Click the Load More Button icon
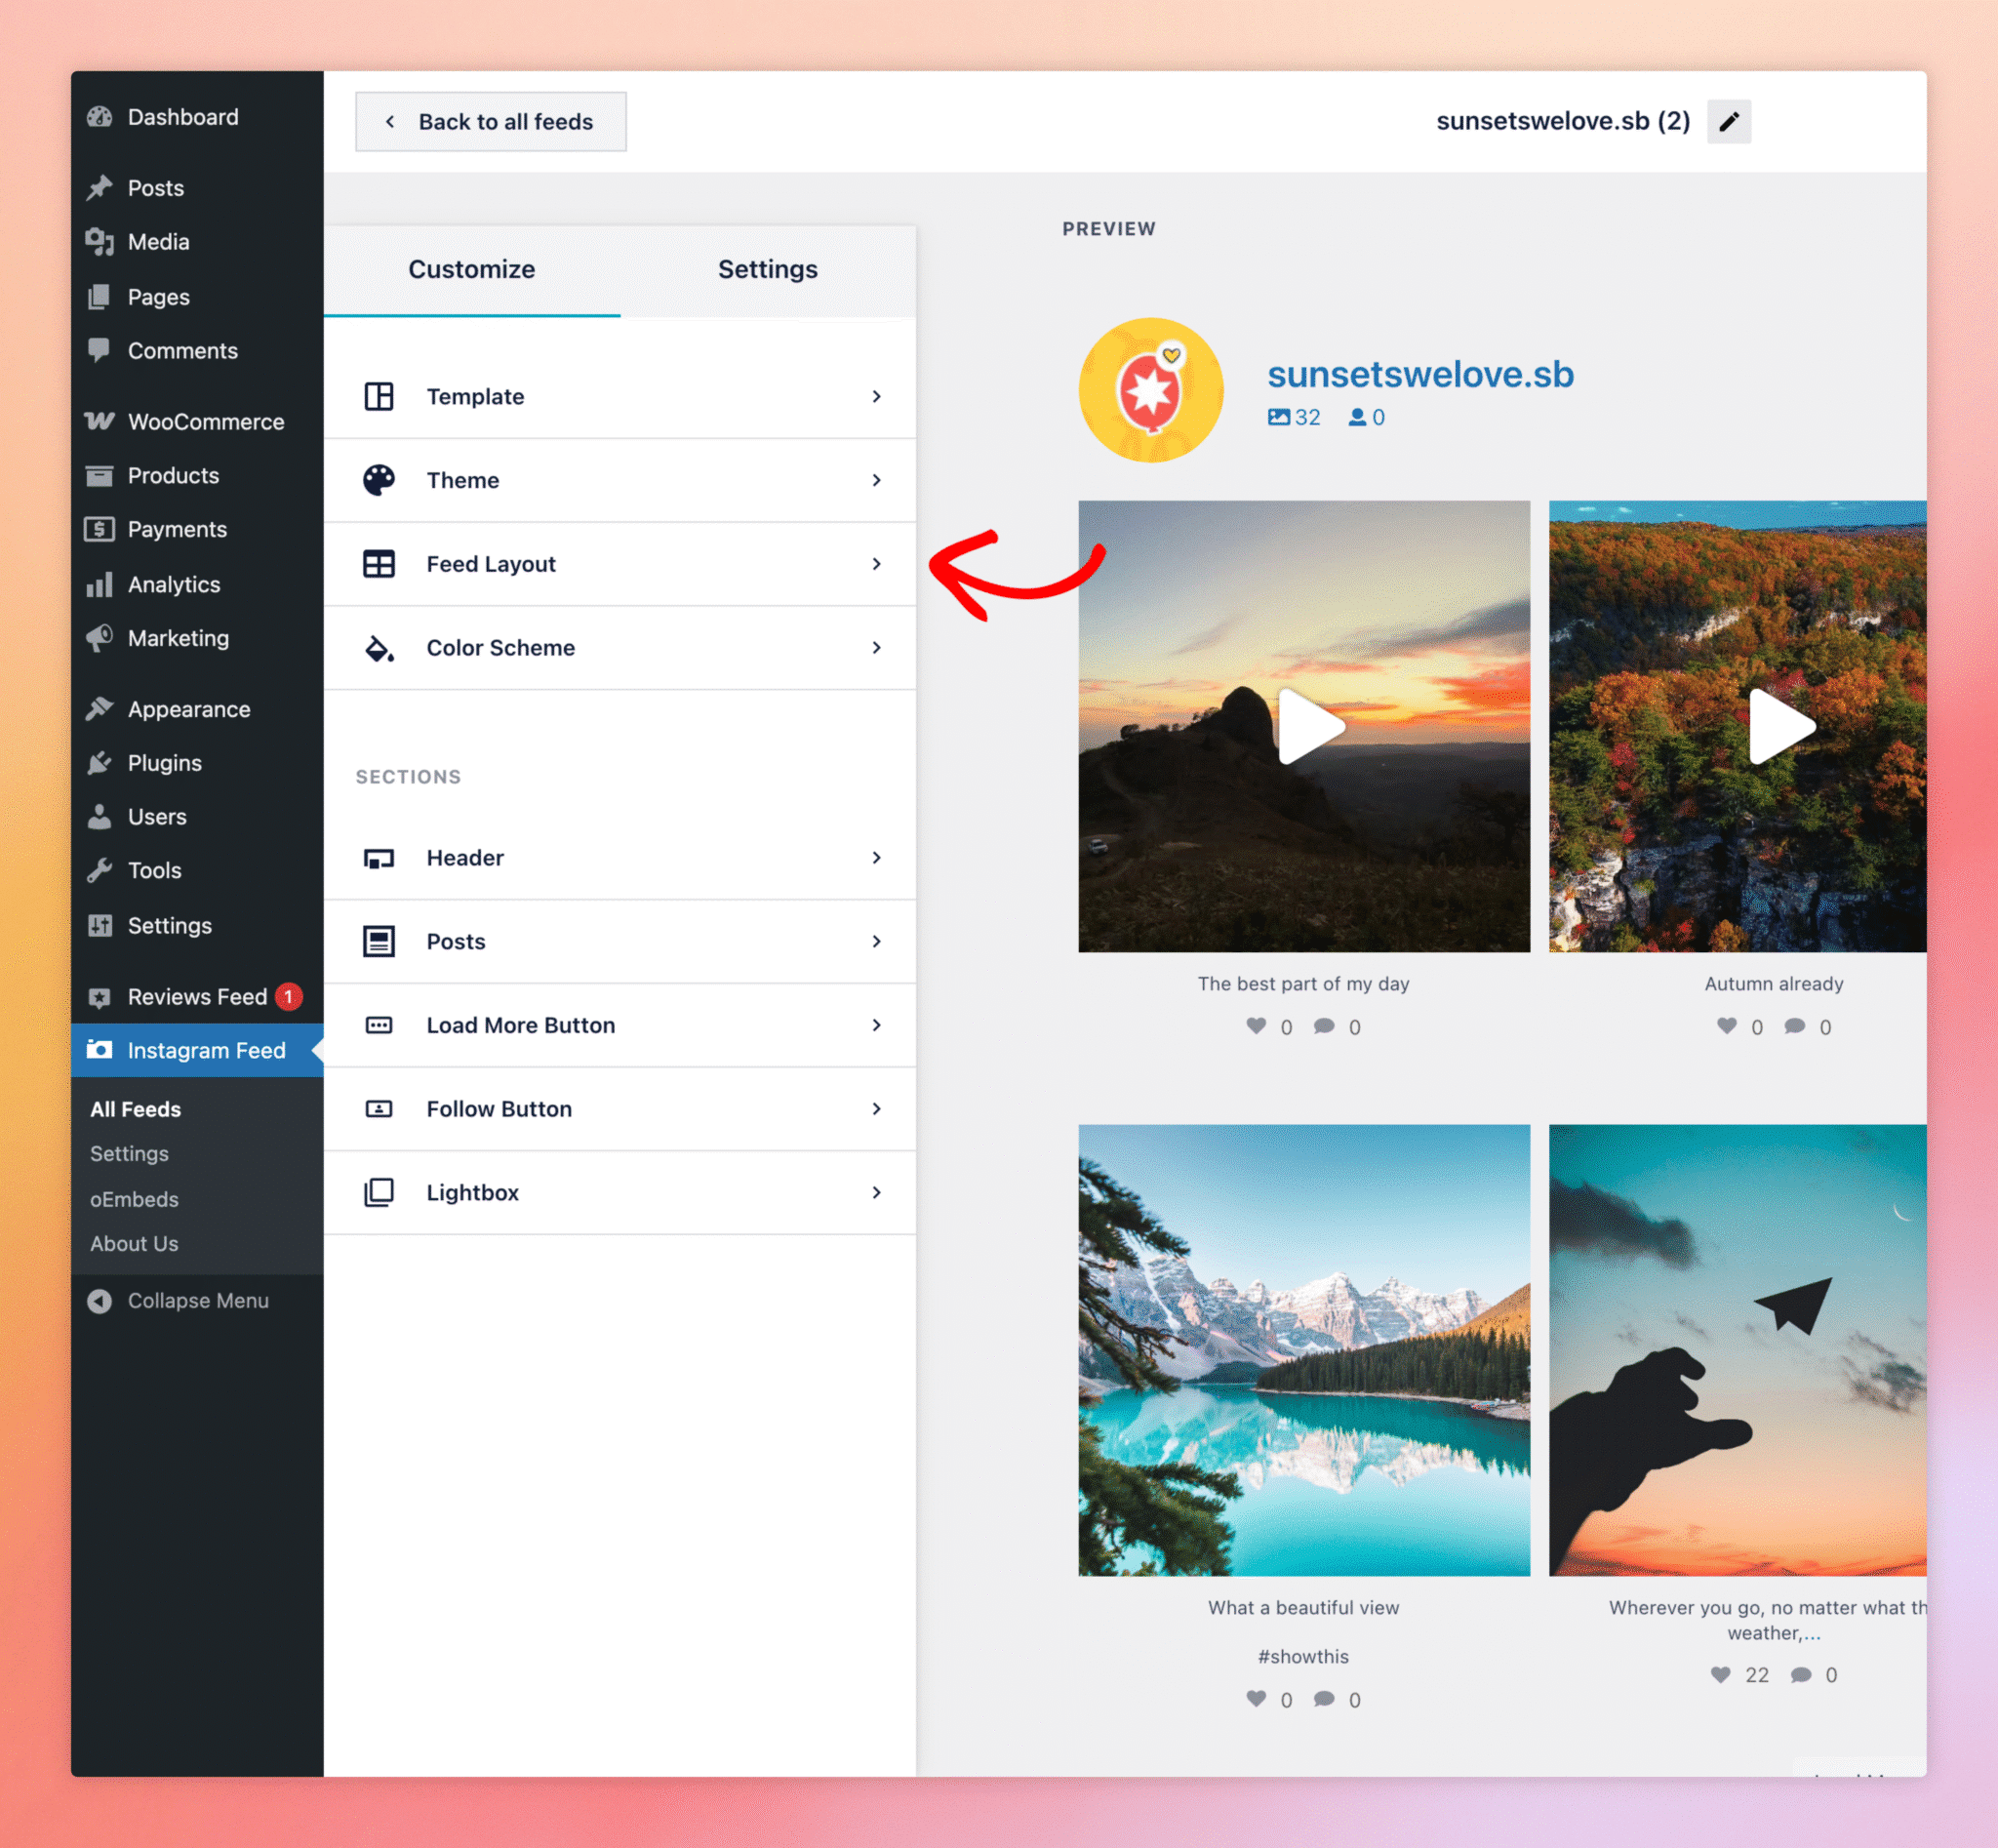The height and width of the screenshot is (1848, 1998). coord(379,1025)
